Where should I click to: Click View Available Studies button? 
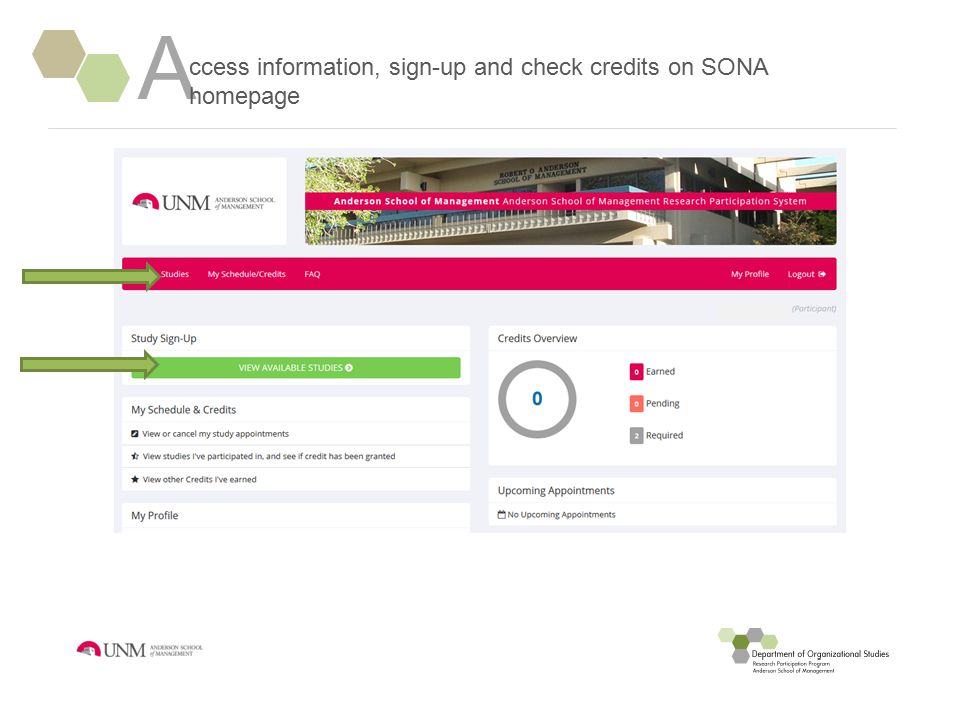[296, 367]
